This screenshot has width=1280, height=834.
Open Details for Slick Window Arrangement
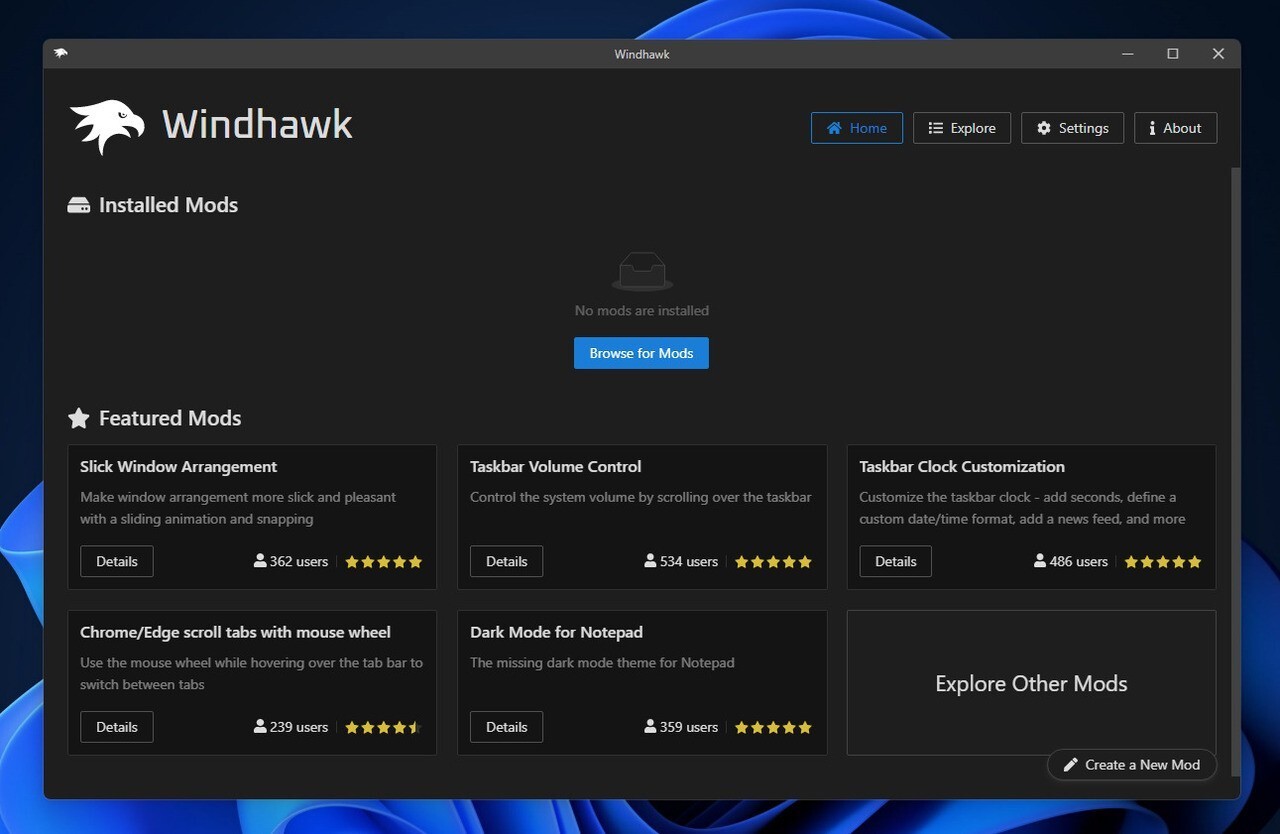click(x=117, y=561)
